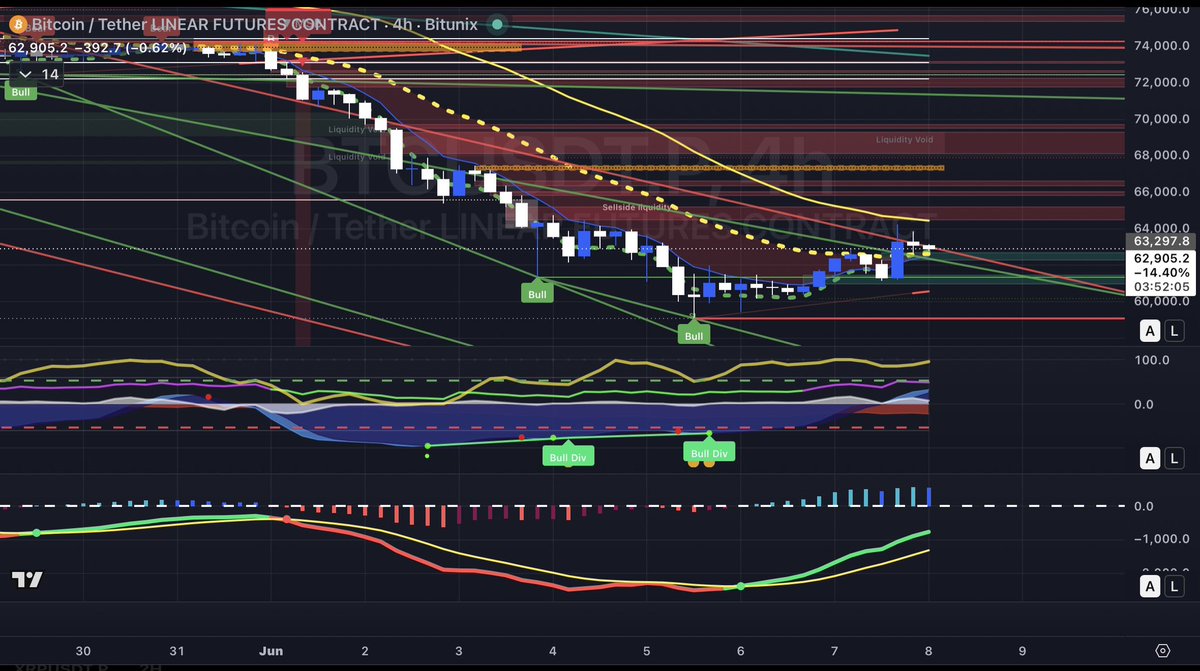Viewport: 1200px width, 671px height.
Task: Click the TradingView logo
Action: click(x=27, y=580)
